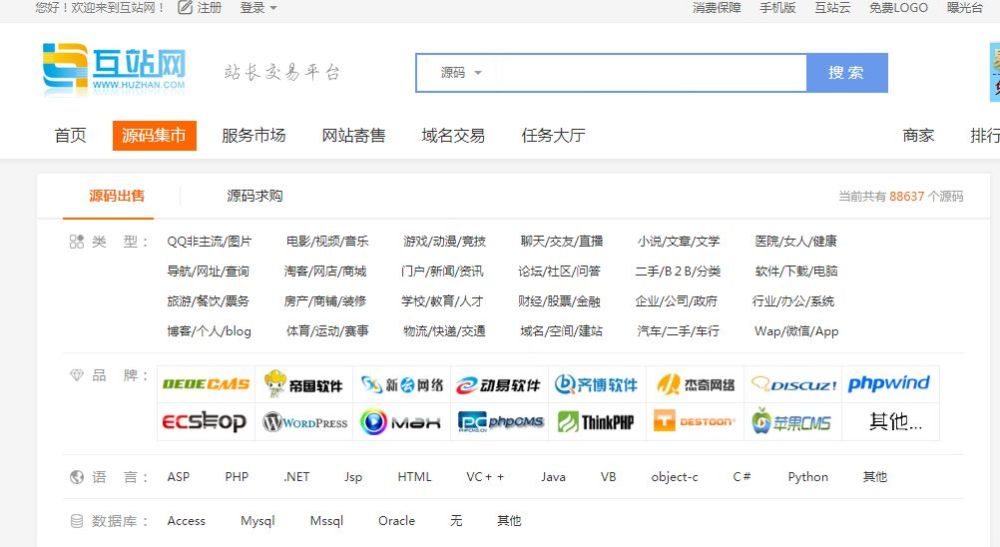Select the 其他... brand option
This screenshot has width=1000, height=547.
pos(895,421)
